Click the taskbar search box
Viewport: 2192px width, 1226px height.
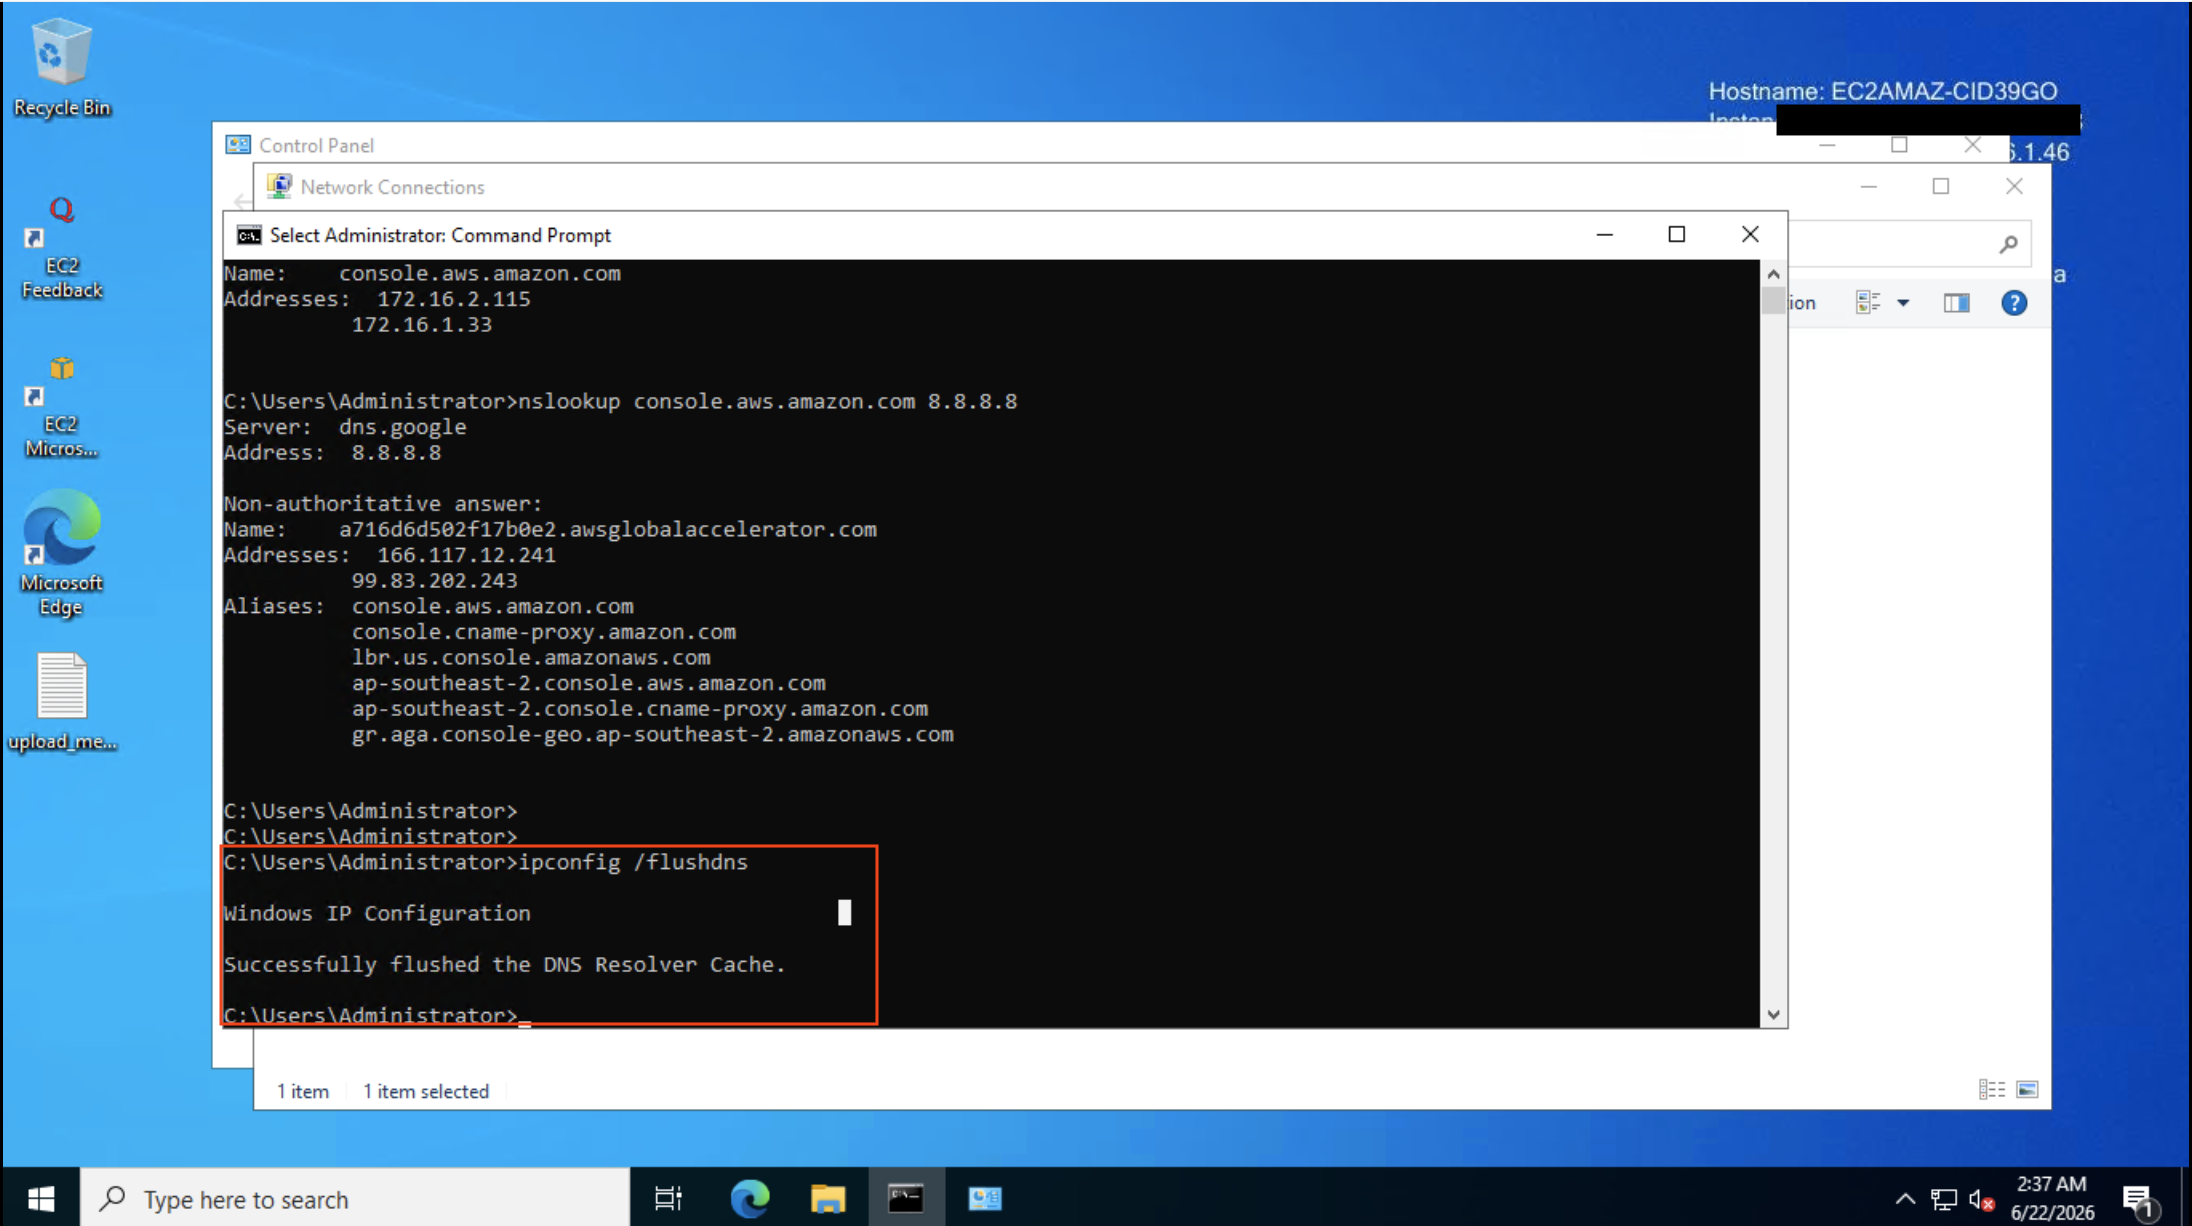[x=355, y=1197]
